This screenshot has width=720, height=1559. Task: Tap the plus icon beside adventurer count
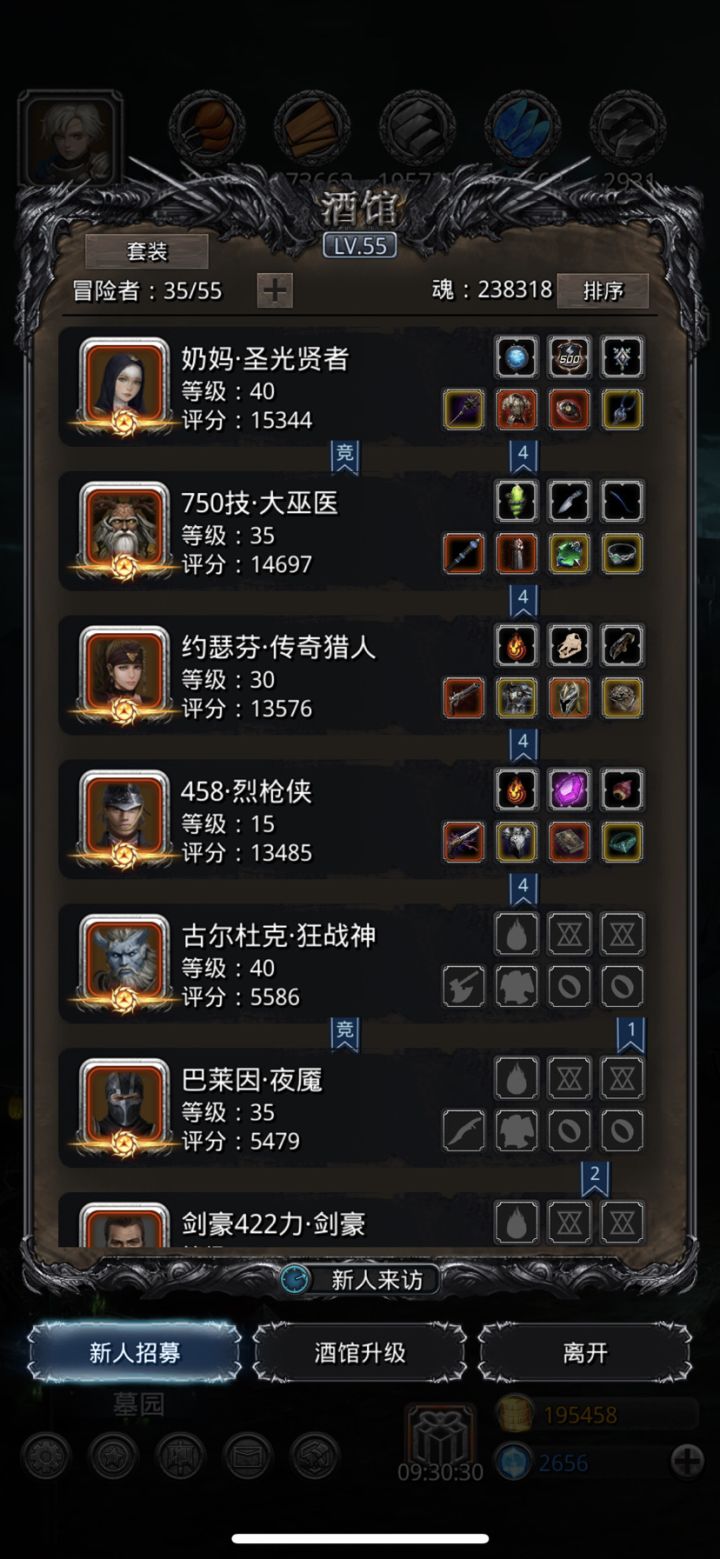tap(275, 291)
